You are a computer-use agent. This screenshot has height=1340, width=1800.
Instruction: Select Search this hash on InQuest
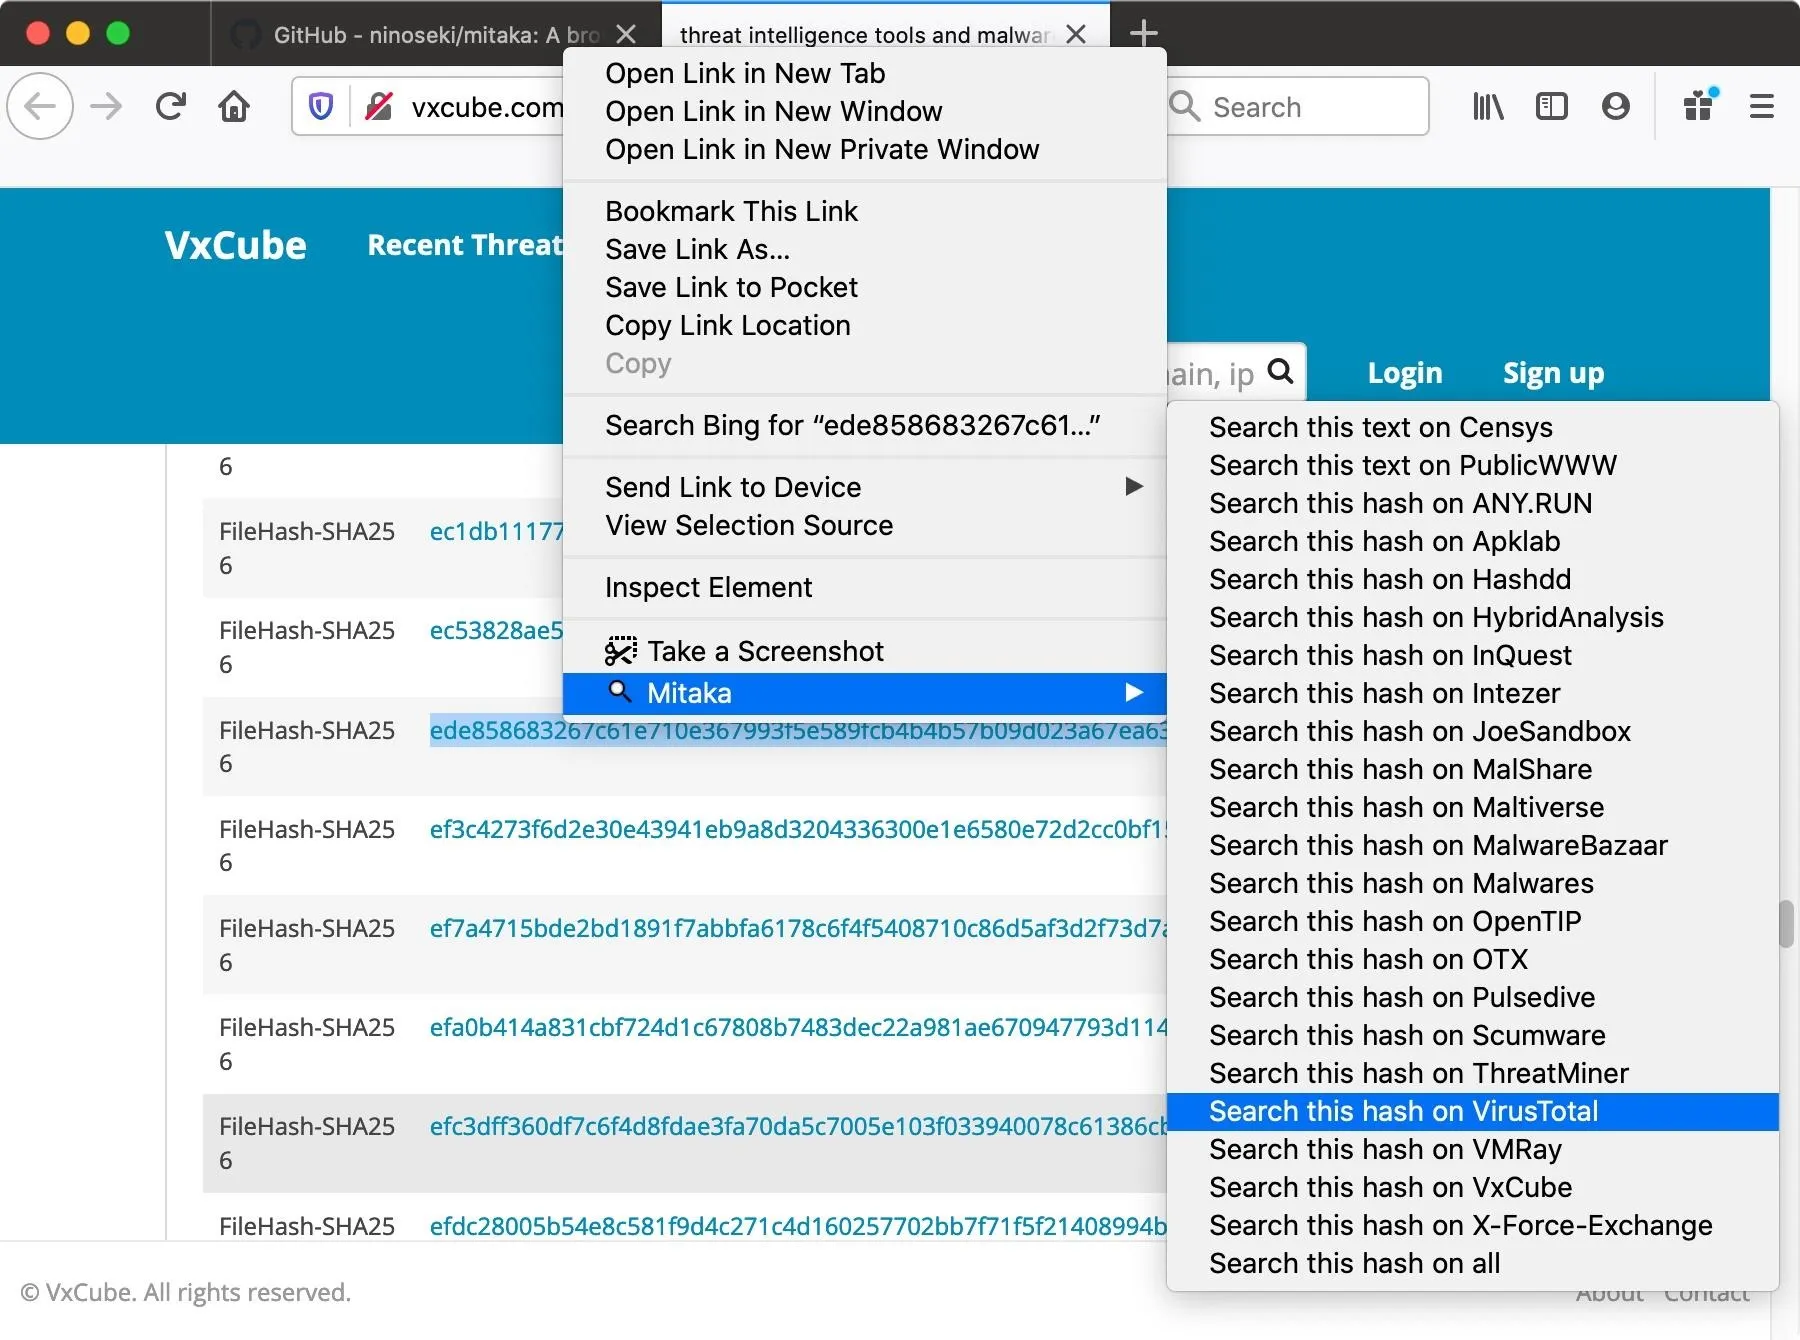tap(1390, 655)
